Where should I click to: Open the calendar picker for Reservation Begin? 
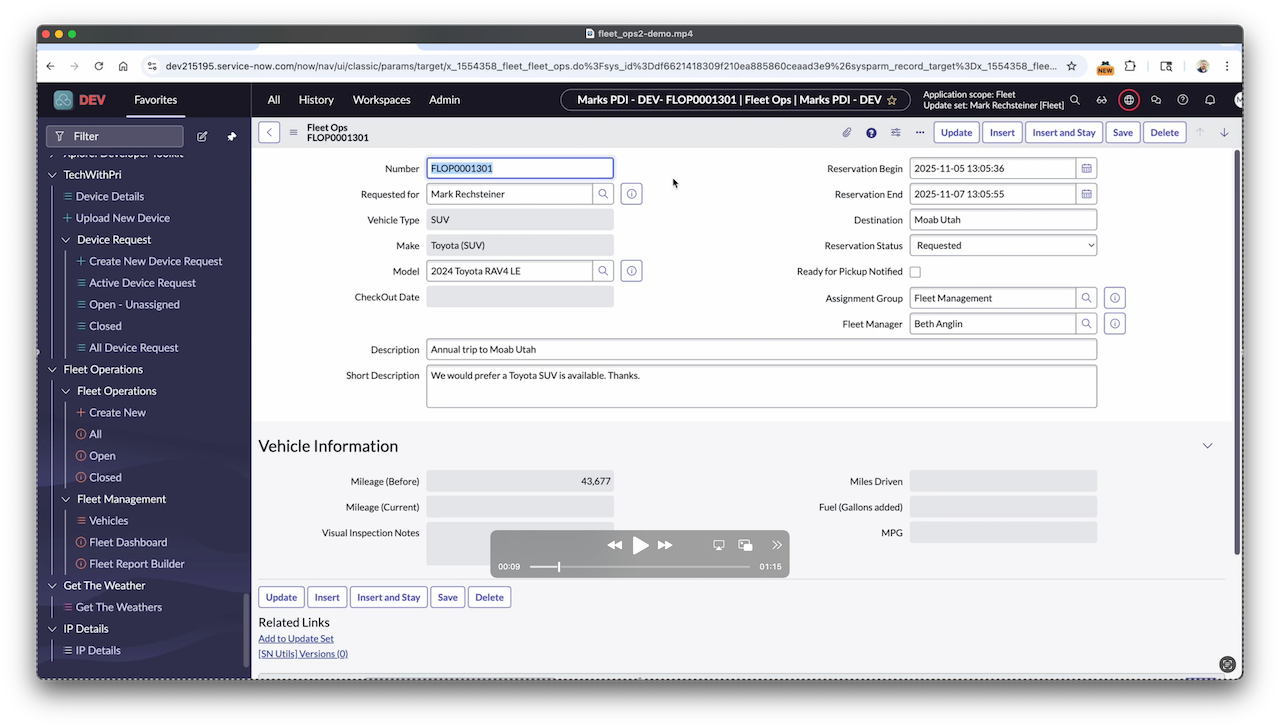point(1086,168)
